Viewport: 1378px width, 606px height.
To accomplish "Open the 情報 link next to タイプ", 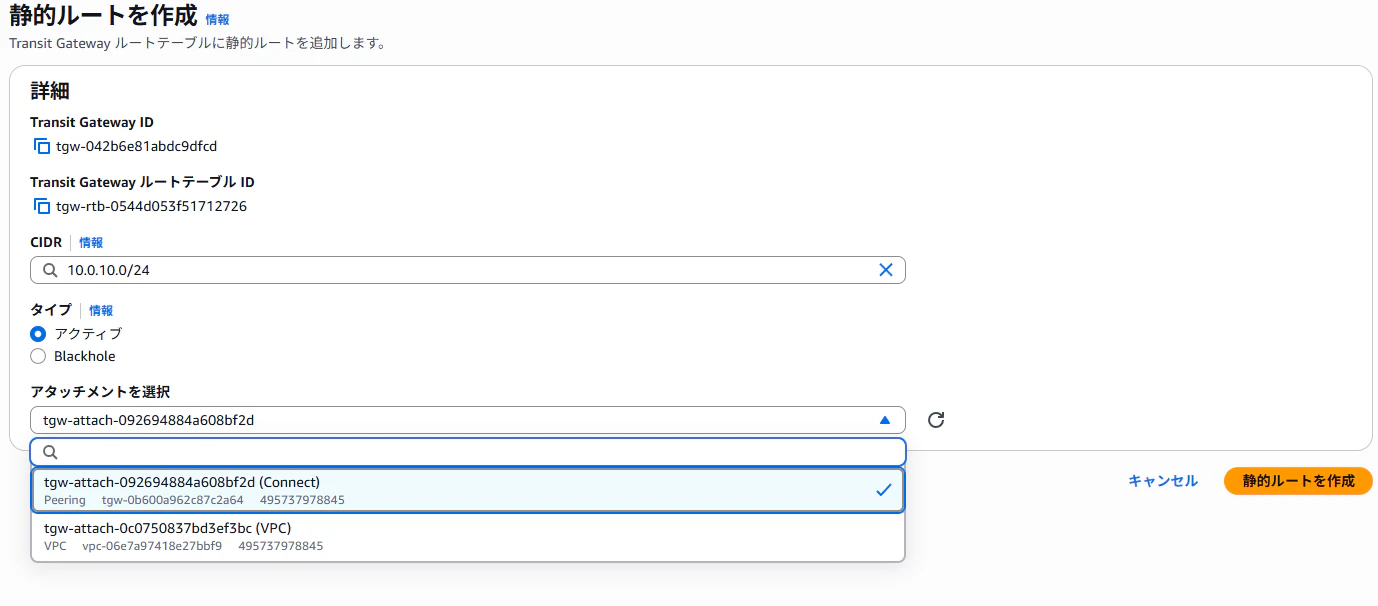I will point(101,310).
